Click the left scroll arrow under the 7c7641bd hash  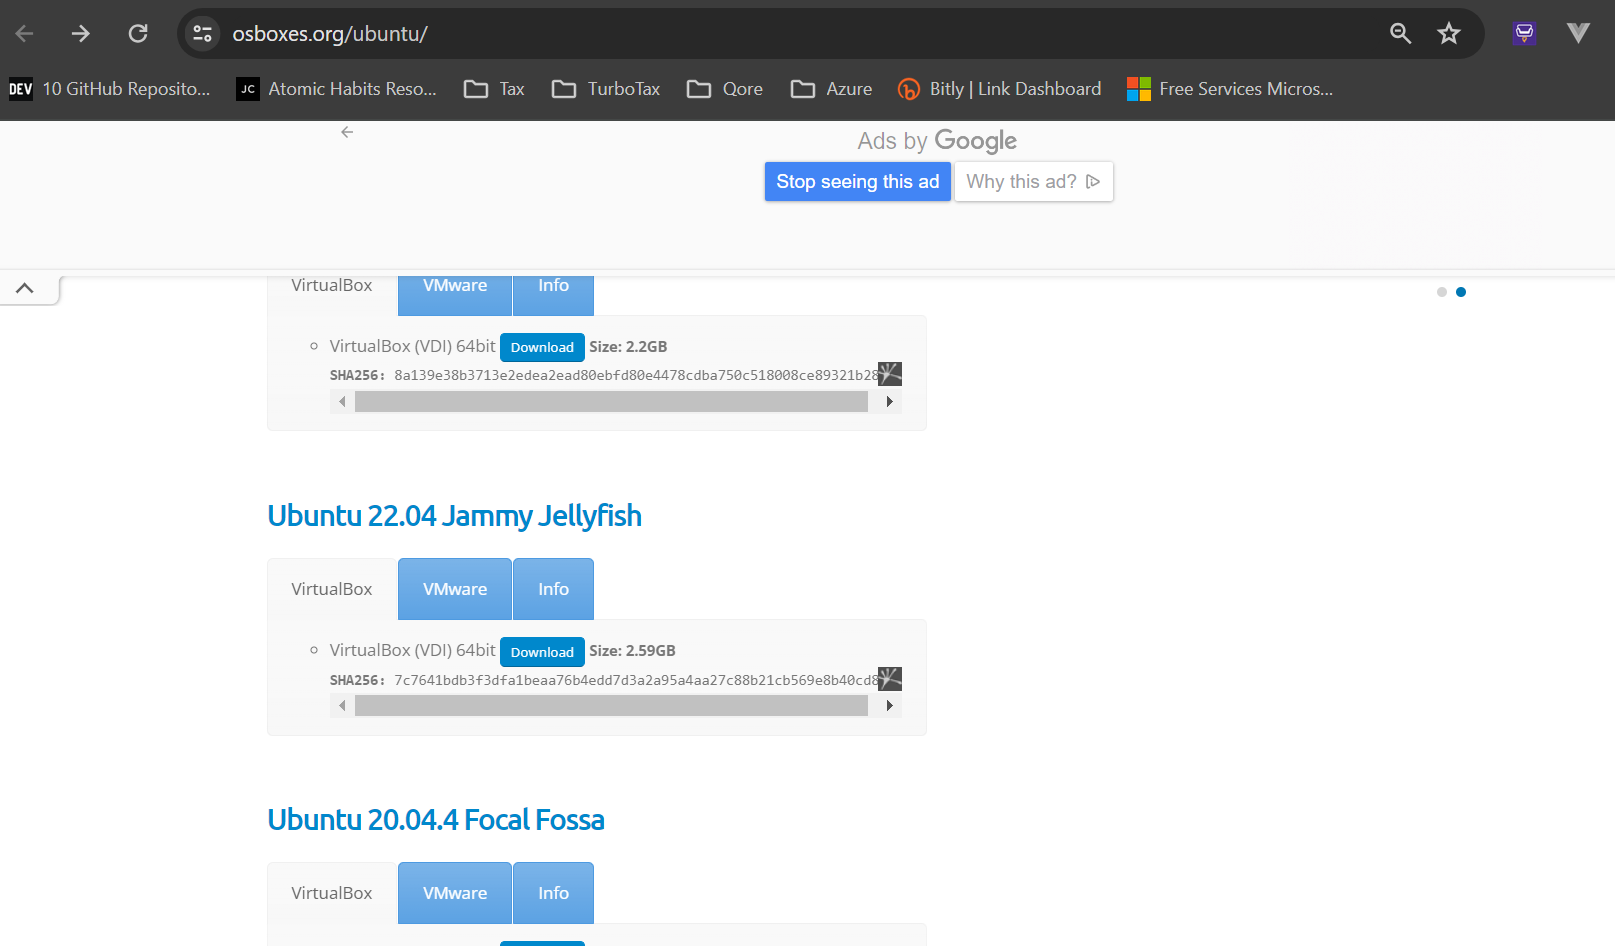tap(342, 706)
